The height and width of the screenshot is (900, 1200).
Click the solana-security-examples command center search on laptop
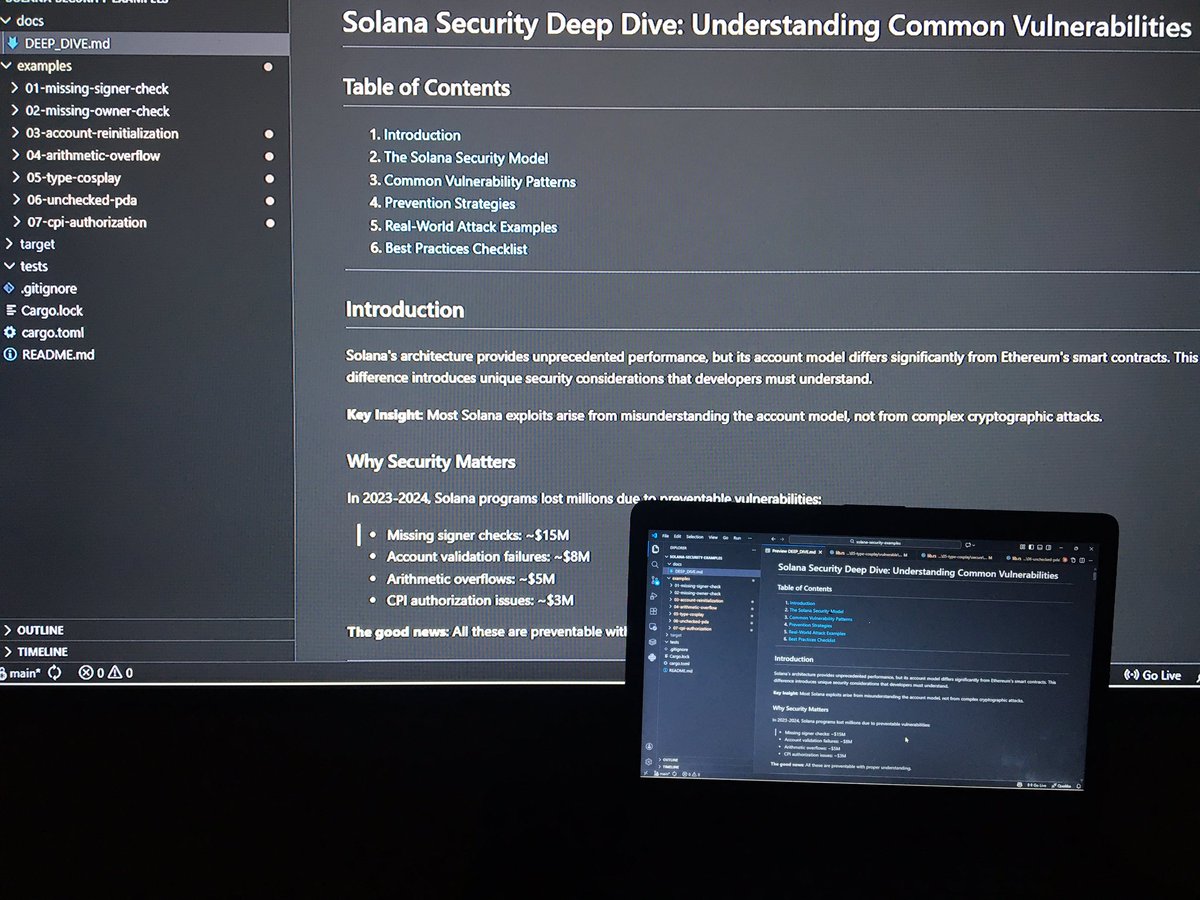(875, 543)
